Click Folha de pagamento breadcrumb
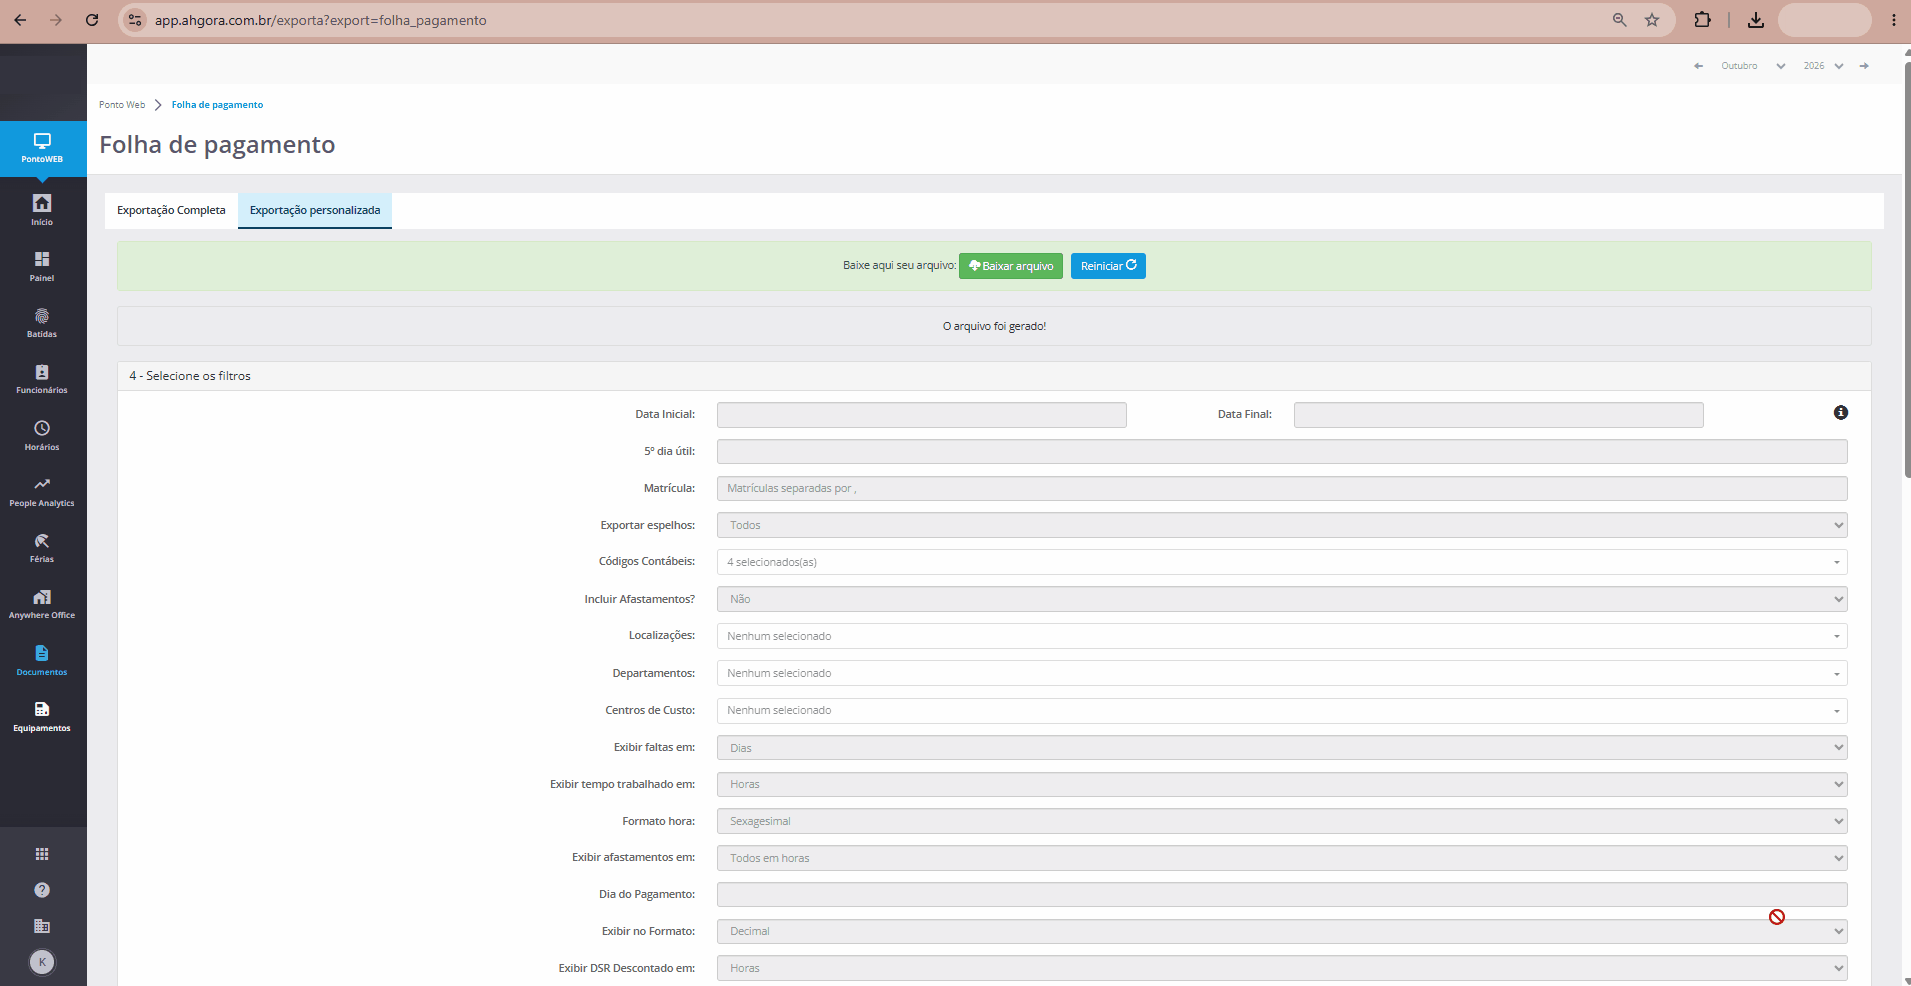Screen dimensions: 1911x986 point(217,105)
